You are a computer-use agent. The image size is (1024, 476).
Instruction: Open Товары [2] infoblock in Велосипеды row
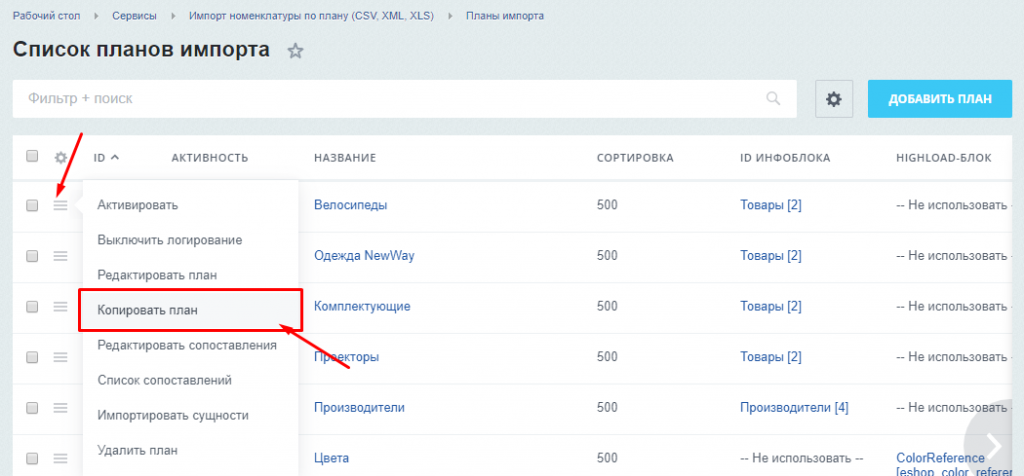pos(771,205)
